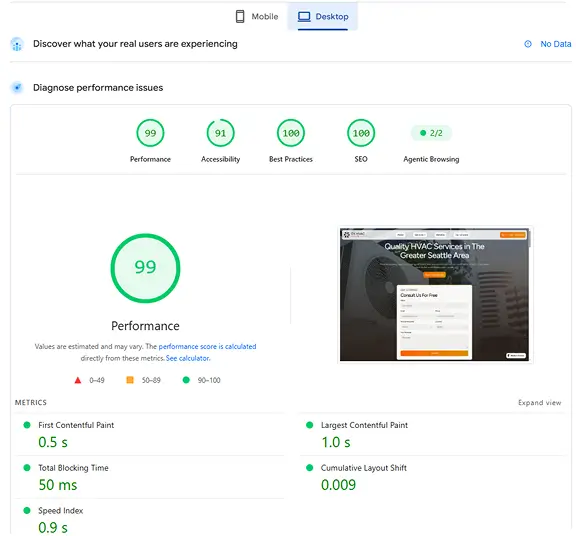576x537 pixels.
Task: Click Diagnose performance issues heading
Action: coord(98,87)
